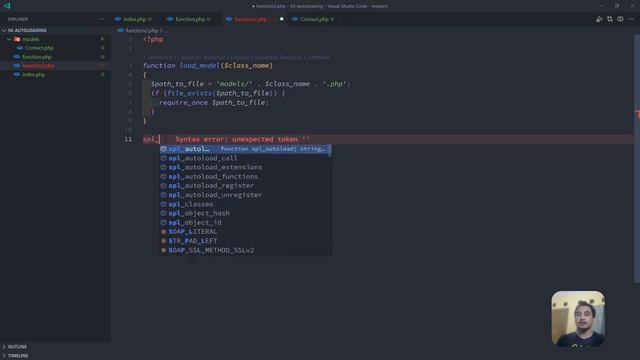Choose STR_PAD_LEFT constant from suggestions
This screenshot has width=640, height=360.
245,241
